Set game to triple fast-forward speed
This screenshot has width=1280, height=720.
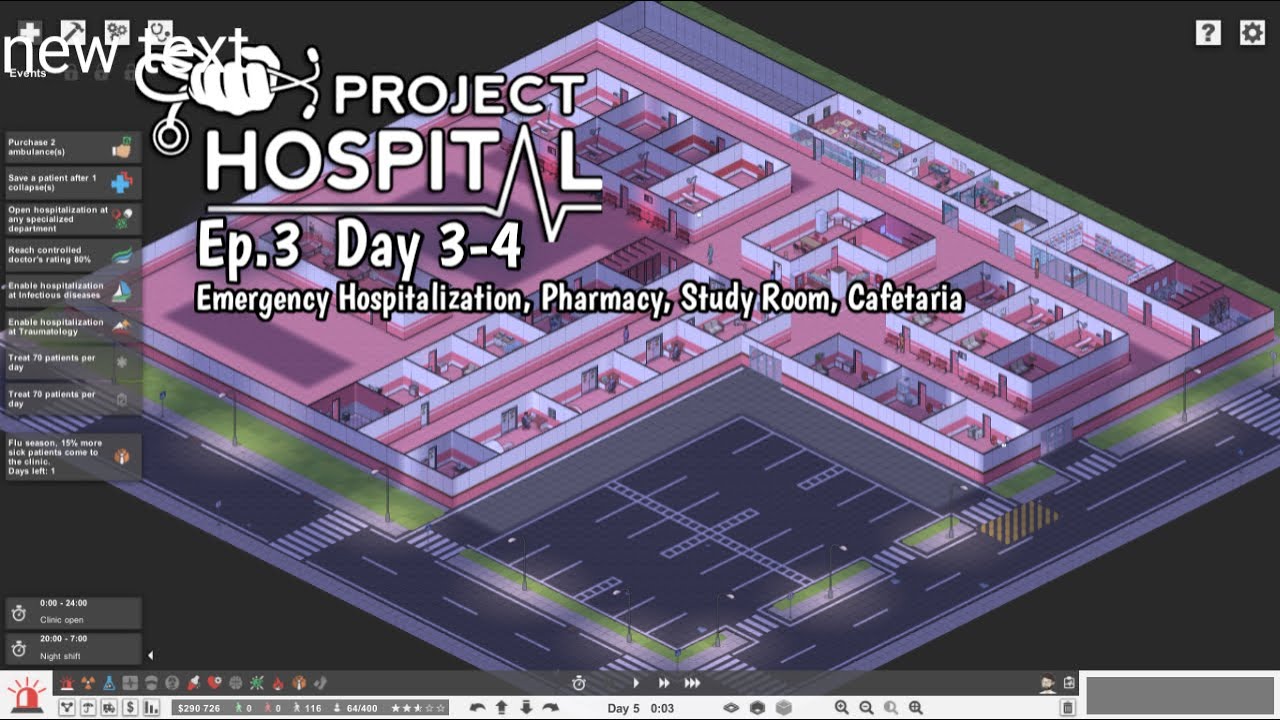[x=692, y=683]
